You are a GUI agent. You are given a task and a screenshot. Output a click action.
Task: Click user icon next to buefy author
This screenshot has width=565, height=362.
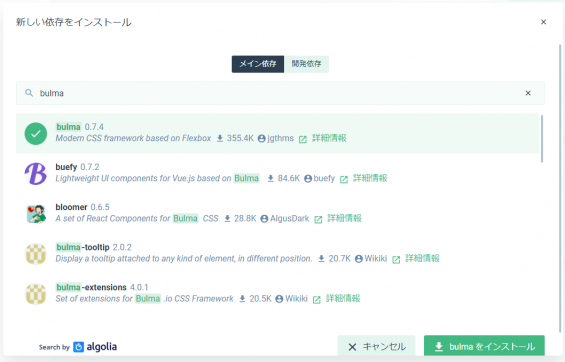point(308,178)
